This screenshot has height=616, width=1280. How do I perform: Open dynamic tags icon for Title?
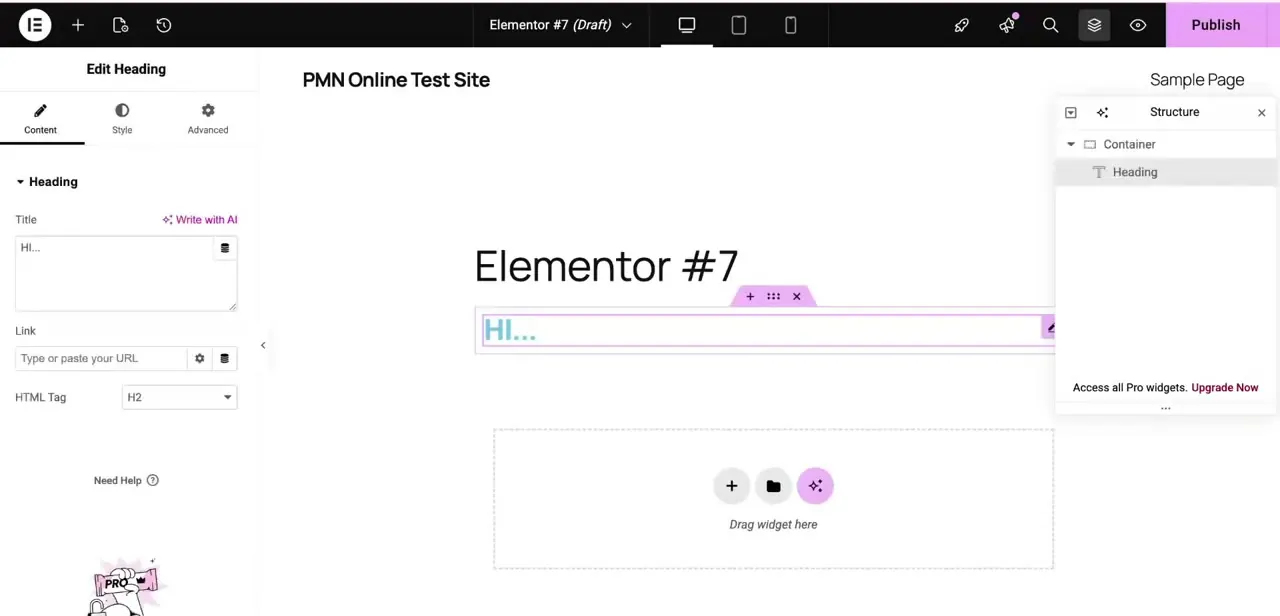point(225,248)
